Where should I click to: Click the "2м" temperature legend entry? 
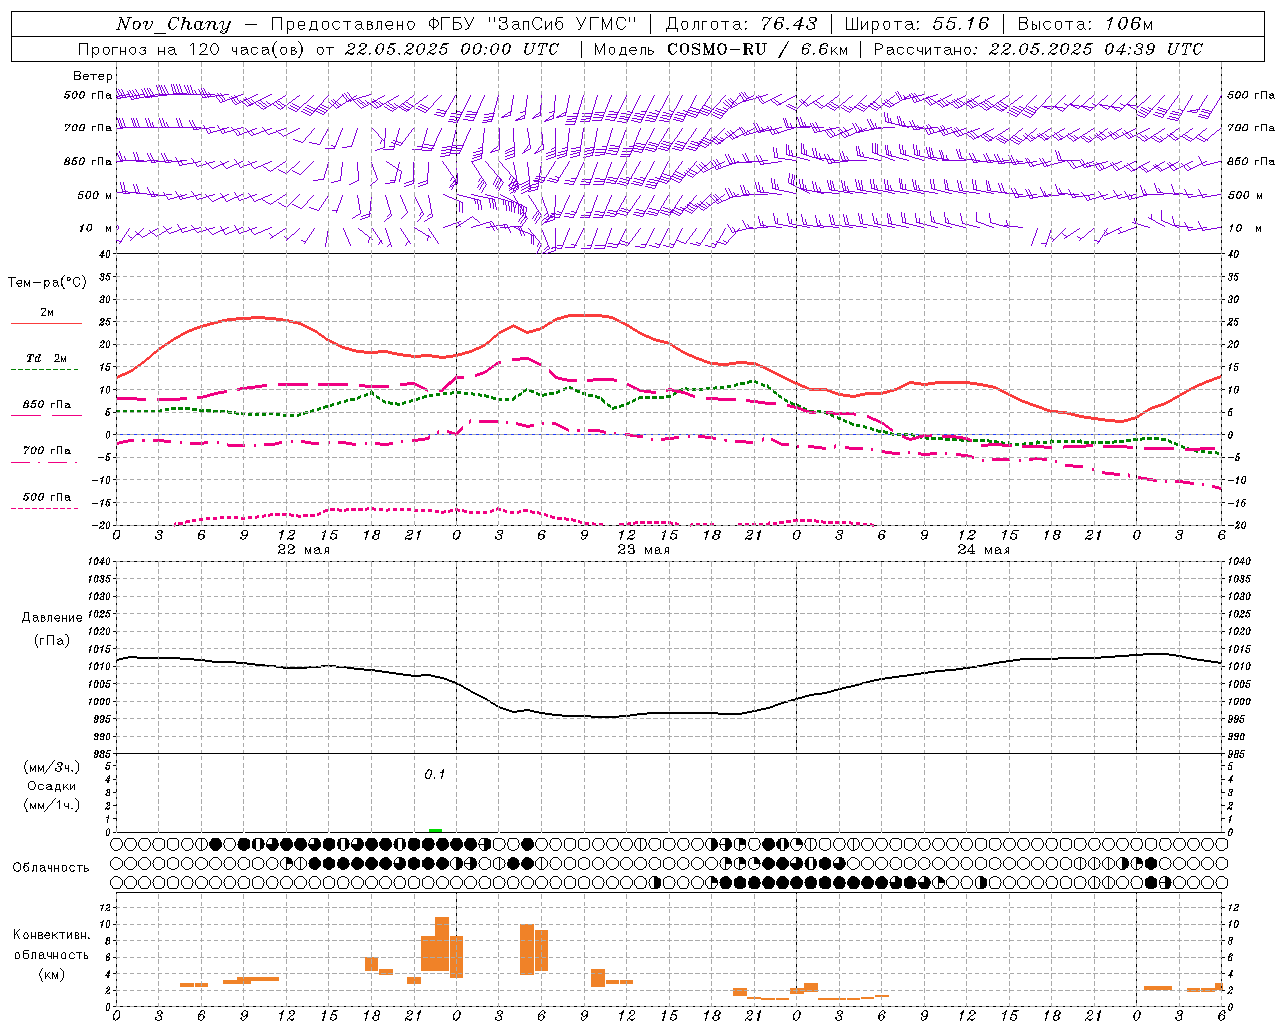(x=47, y=313)
